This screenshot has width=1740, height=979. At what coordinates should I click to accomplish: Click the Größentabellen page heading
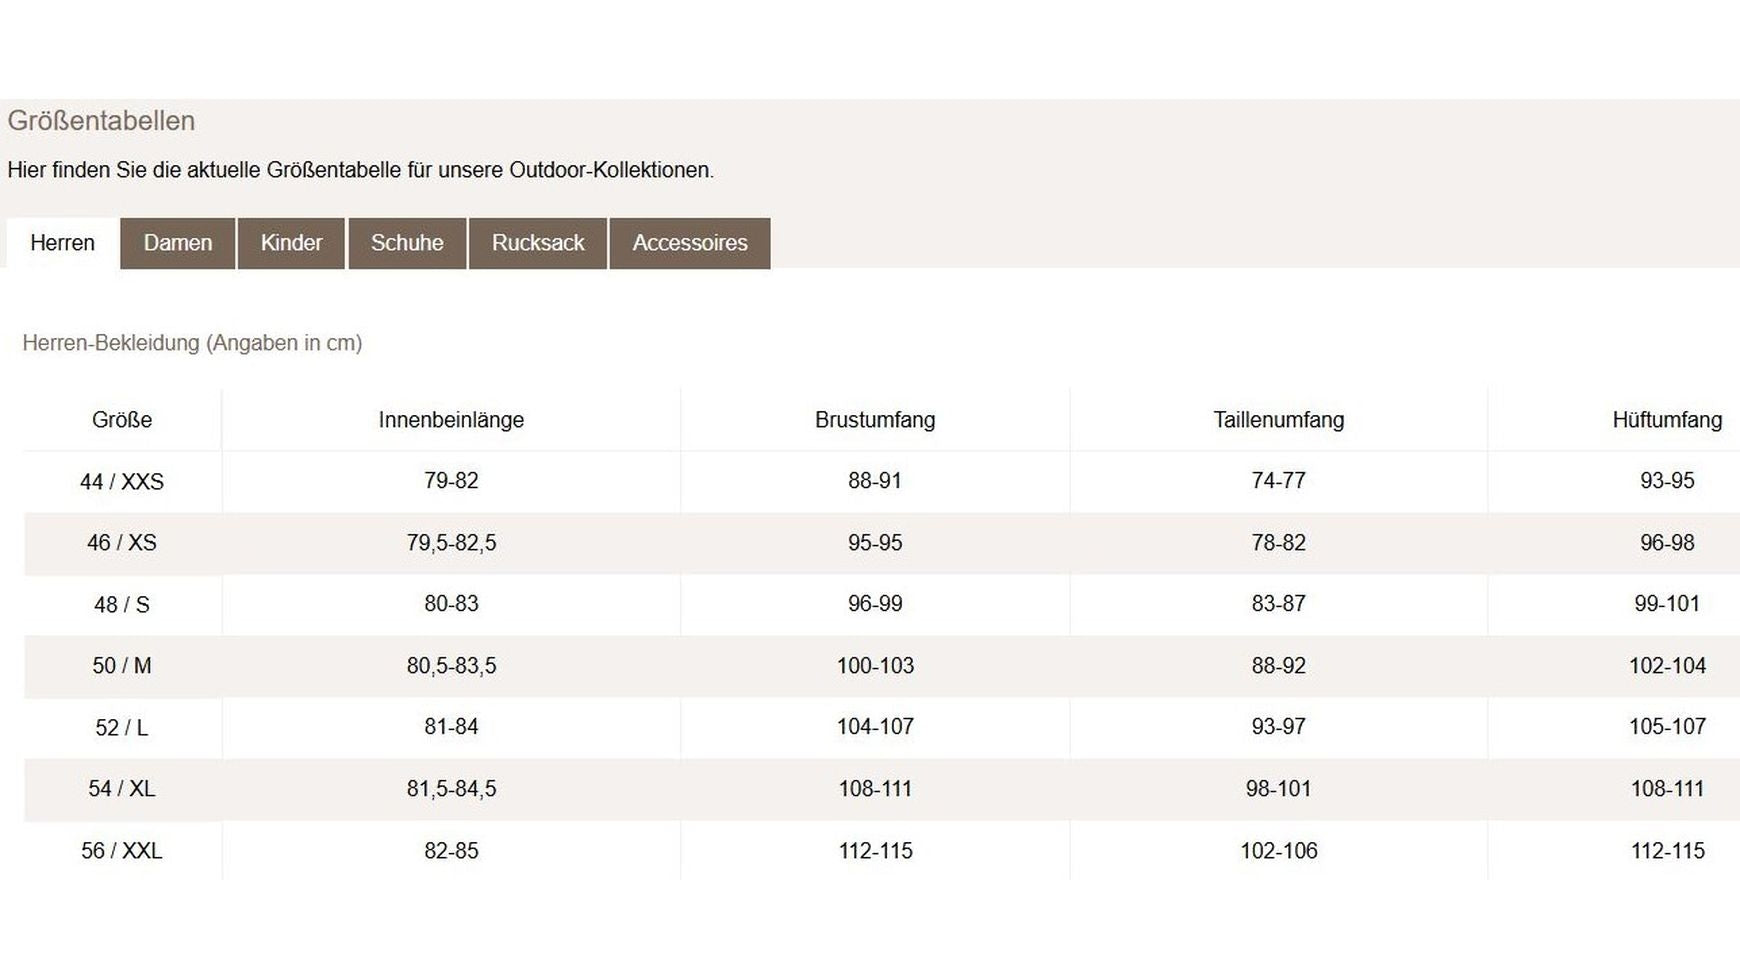point(101,121)
